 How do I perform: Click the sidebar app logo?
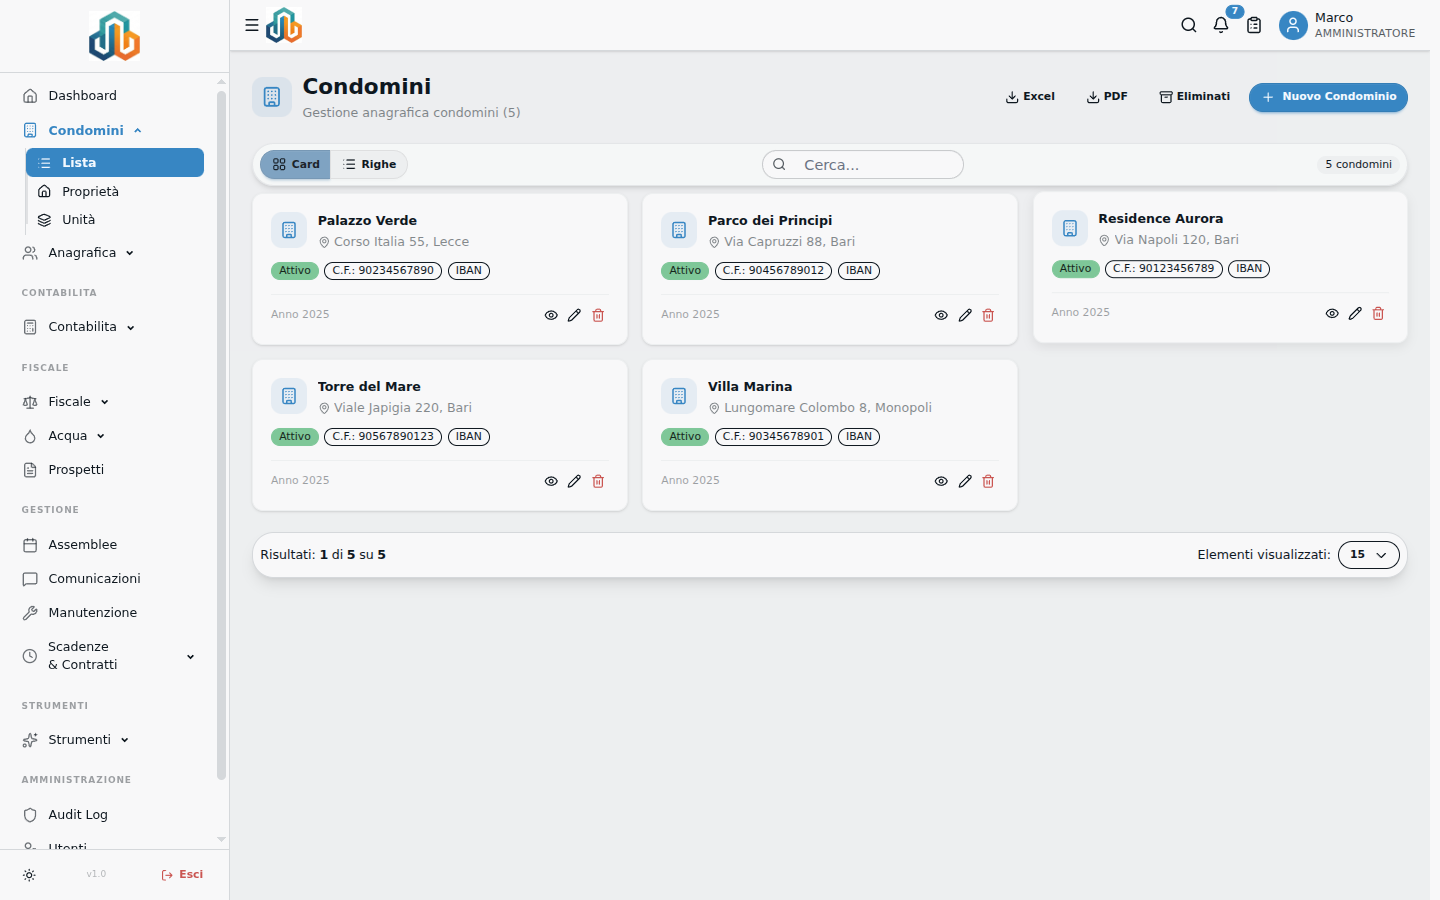tap(114, 36)
